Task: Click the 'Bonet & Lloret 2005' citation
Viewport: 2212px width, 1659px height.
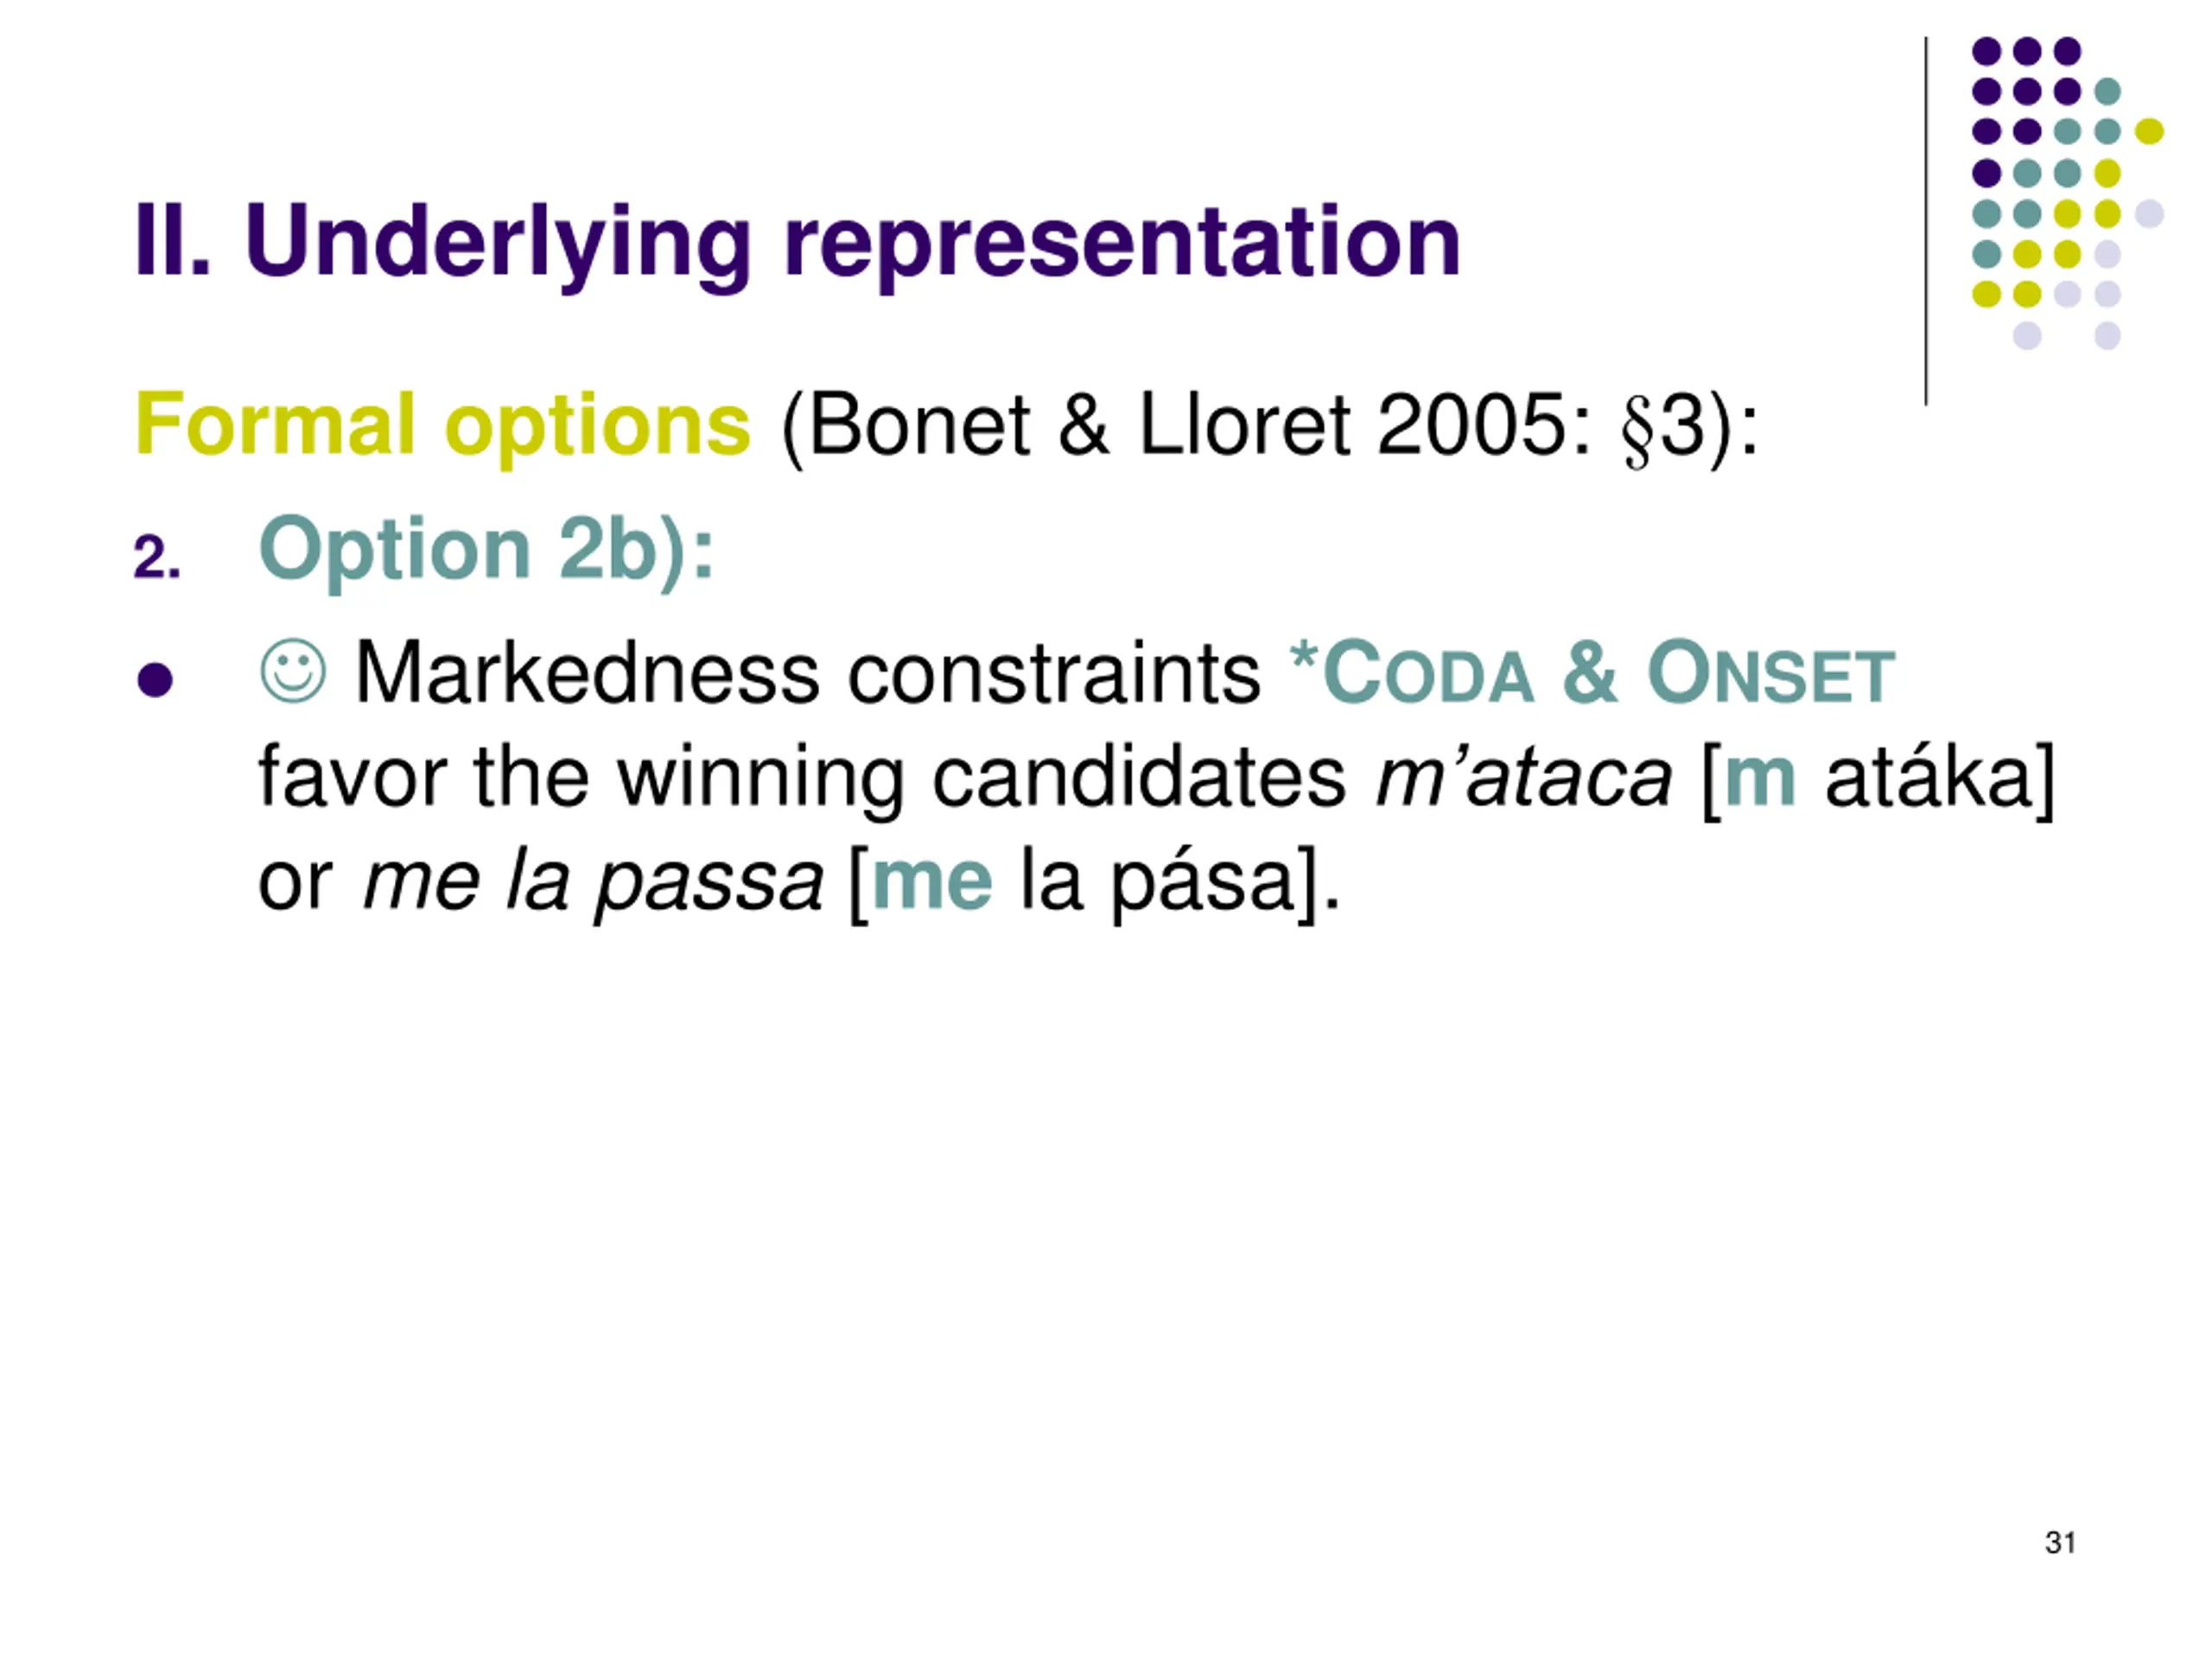Action: click(1184, 425)
